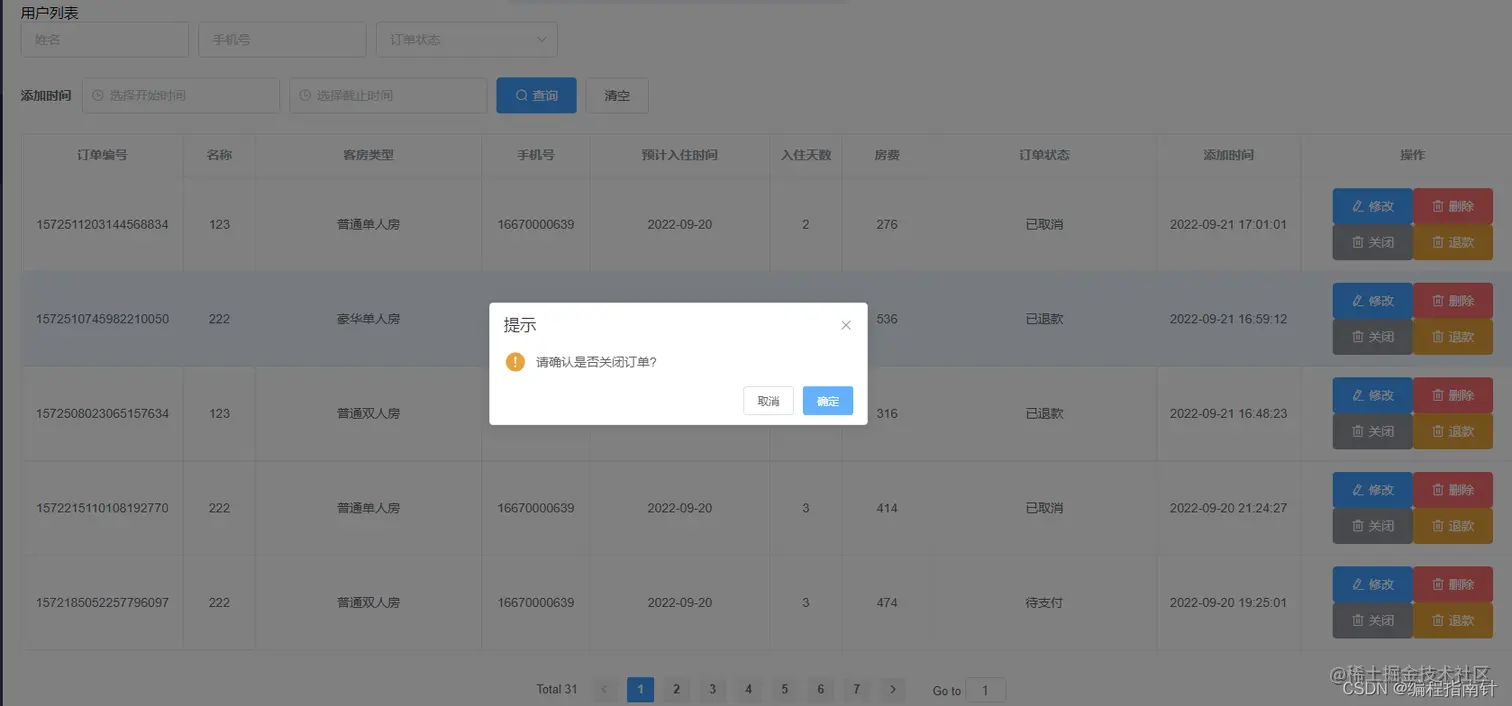The image size is (1512, 706).
Task: Click timestamp 2022-09-20 21:24:27
Action: [1228, 508]
